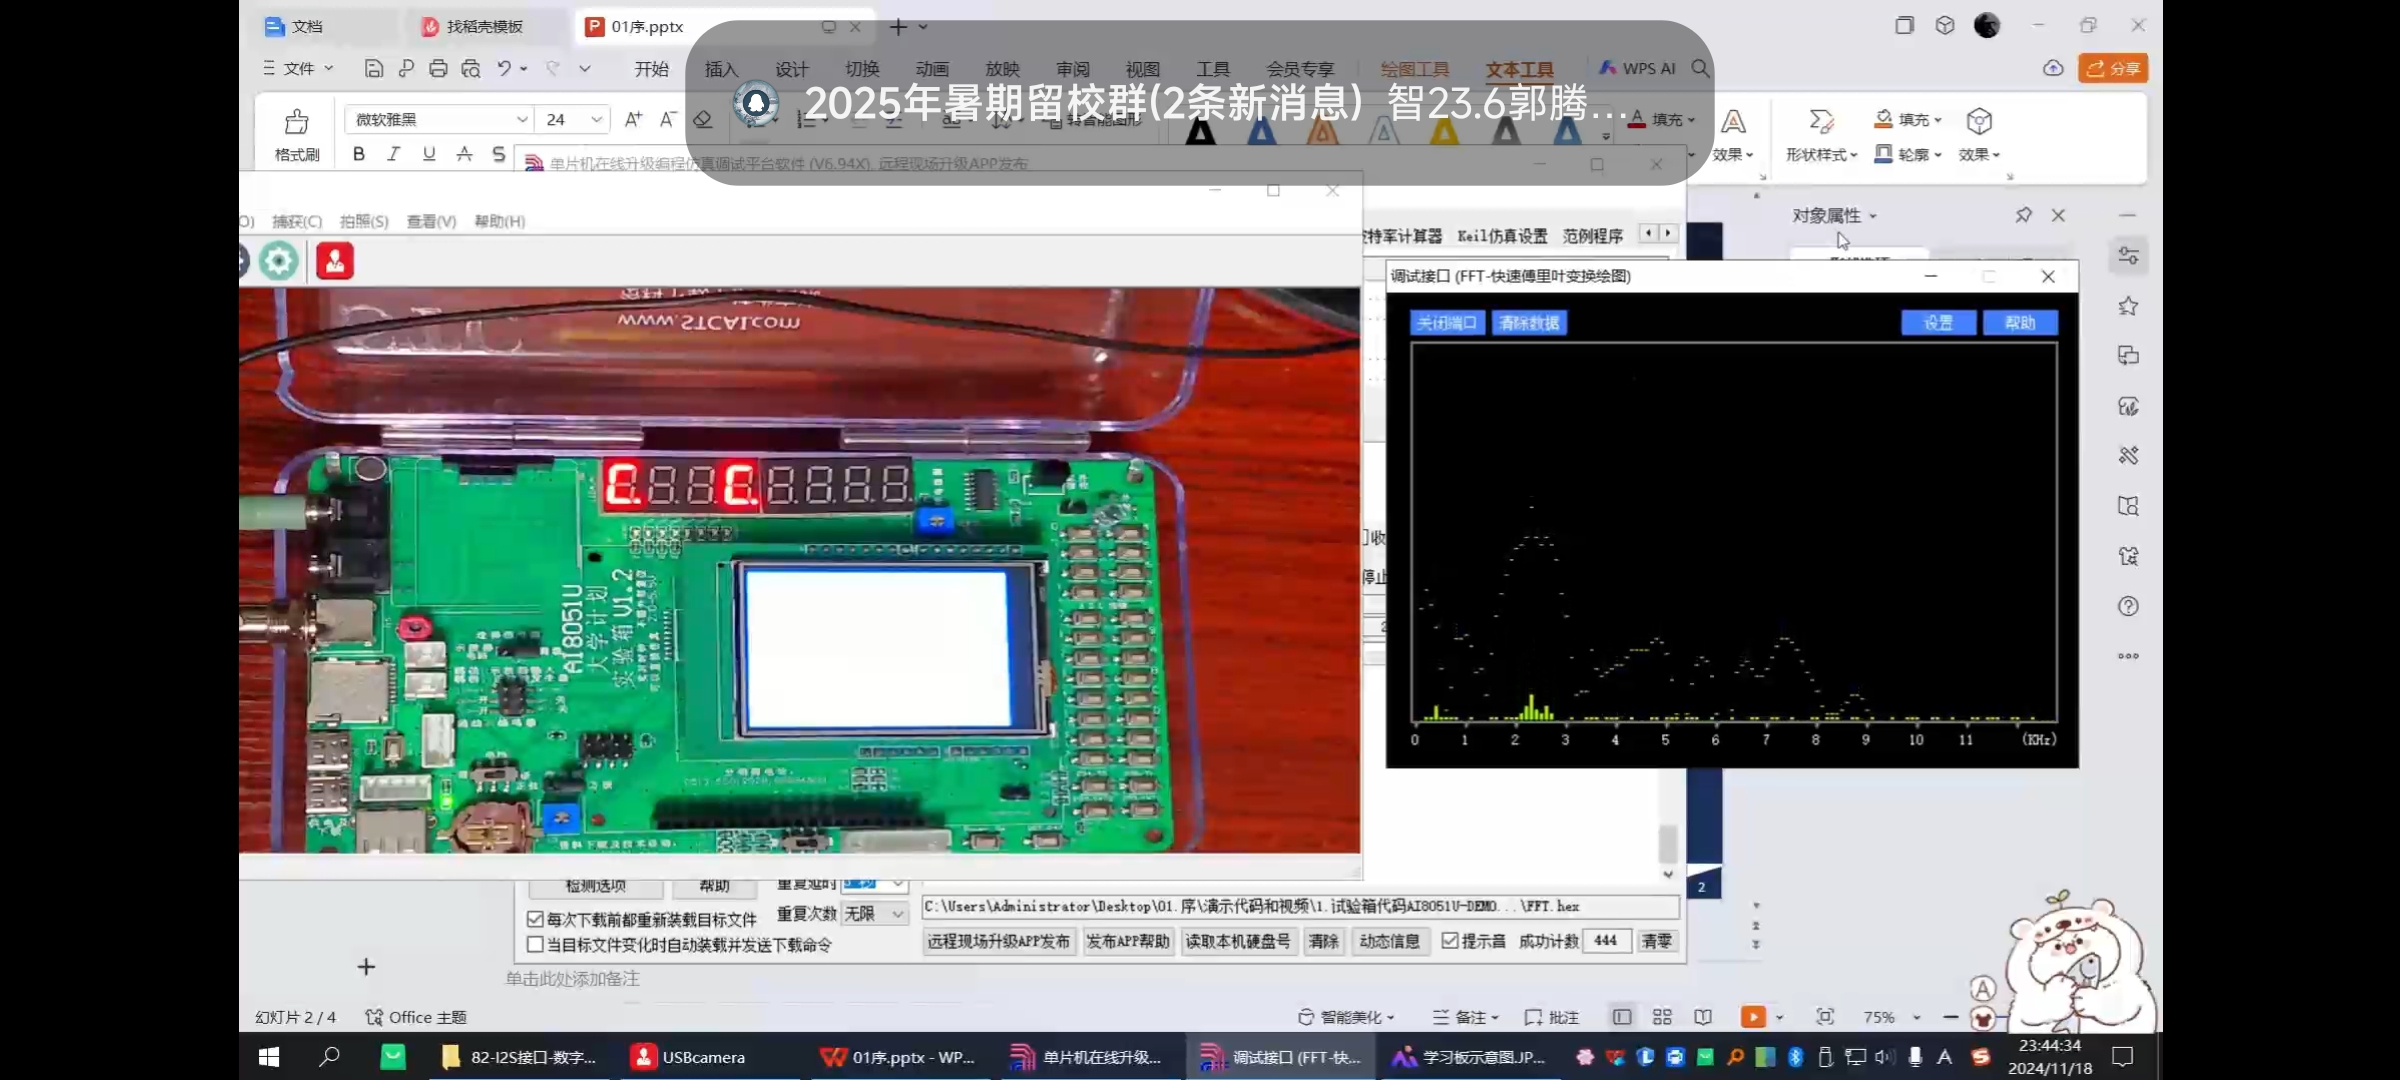The height and width of the screenshot is (1080, 2400).
Task: Pin the Object Properties panel
Action: coord(2023,215)
